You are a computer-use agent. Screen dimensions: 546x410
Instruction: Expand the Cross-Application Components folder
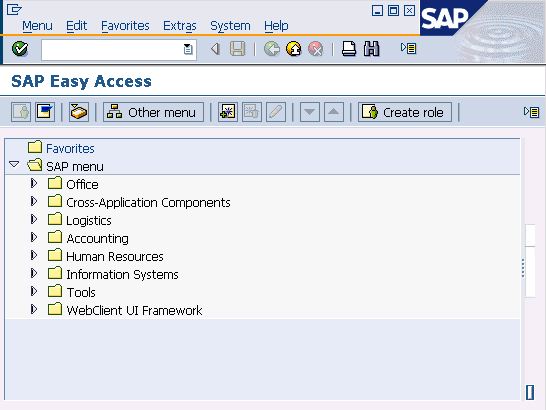click(x=34, y=201)
